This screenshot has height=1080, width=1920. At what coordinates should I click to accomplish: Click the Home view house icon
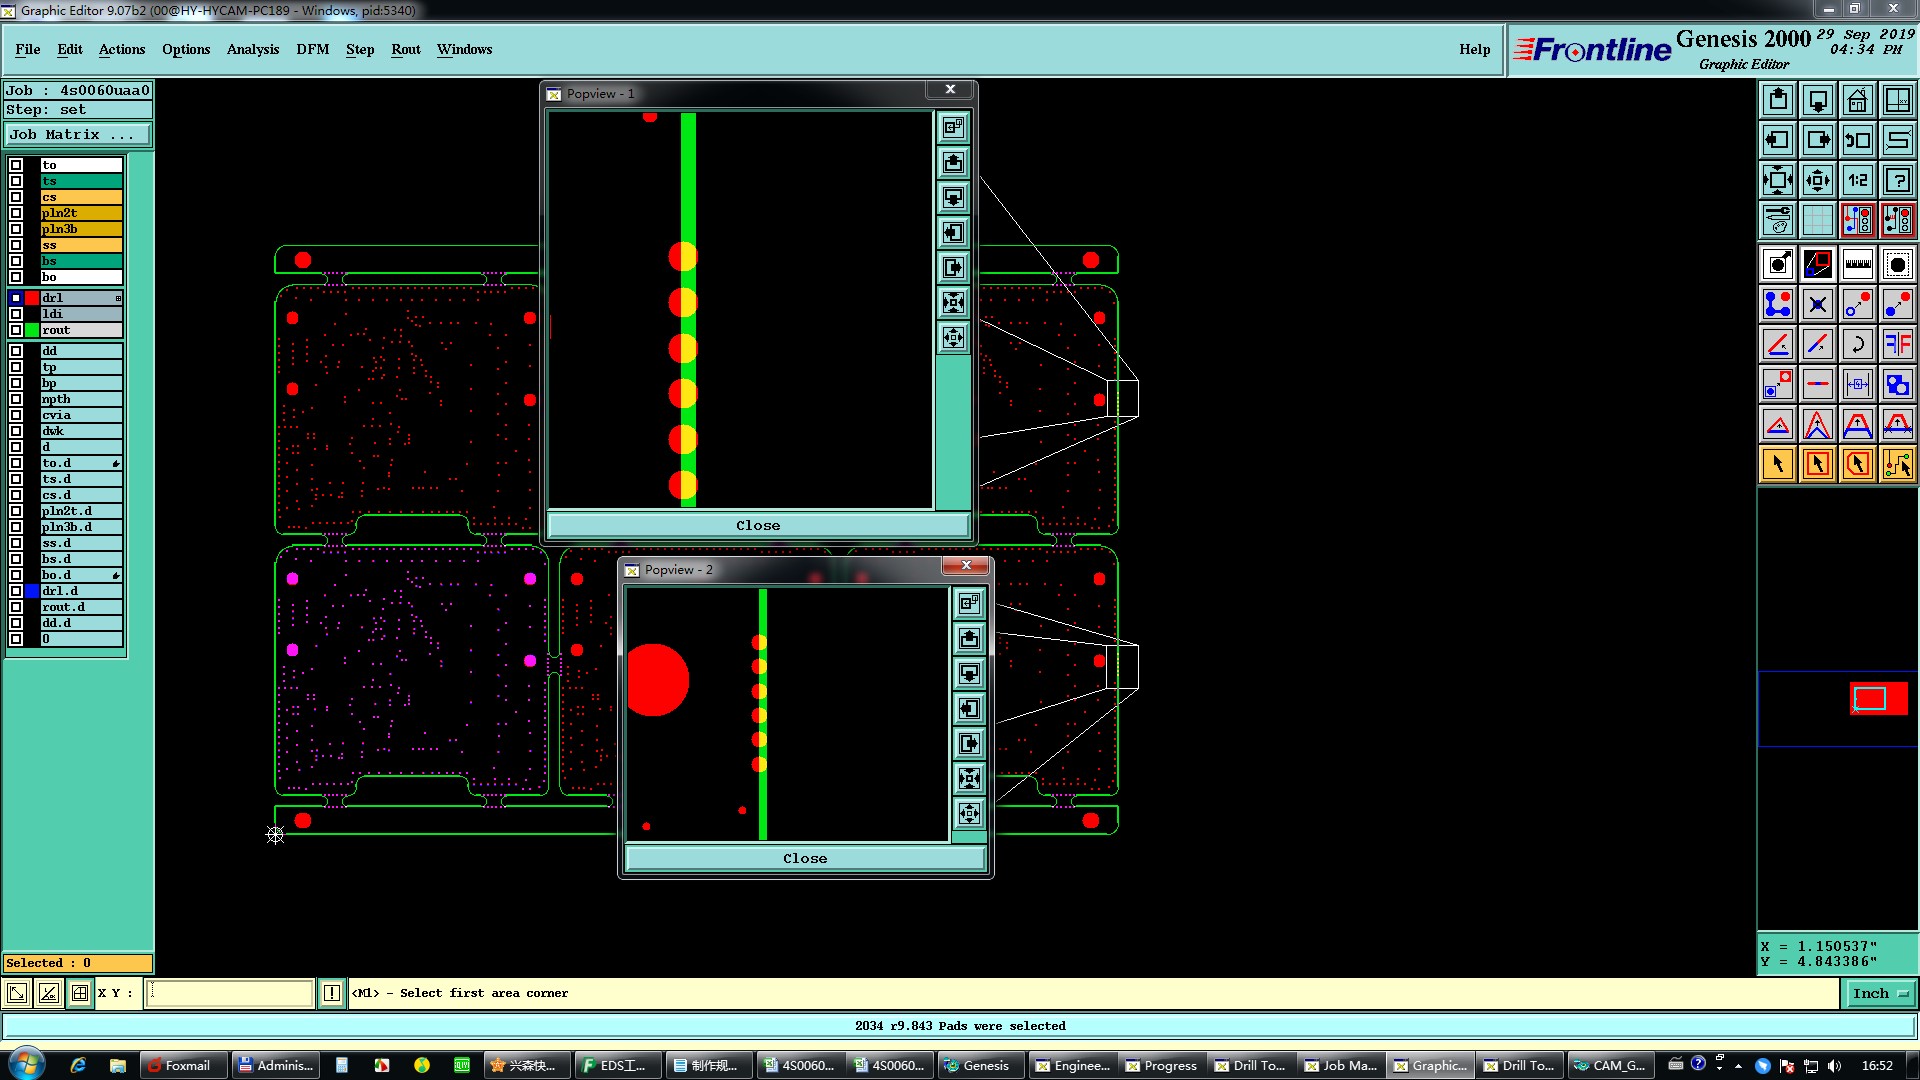click(1858, 100)
